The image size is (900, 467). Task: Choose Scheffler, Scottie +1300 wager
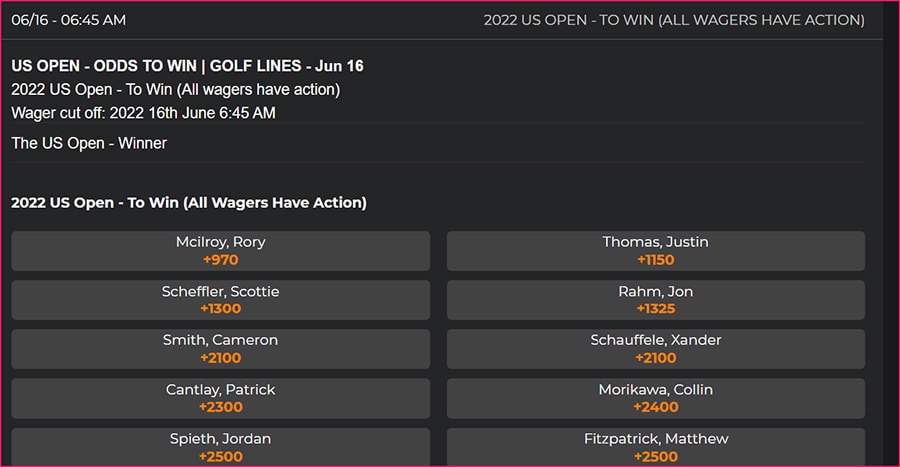[x=220, y=300]
